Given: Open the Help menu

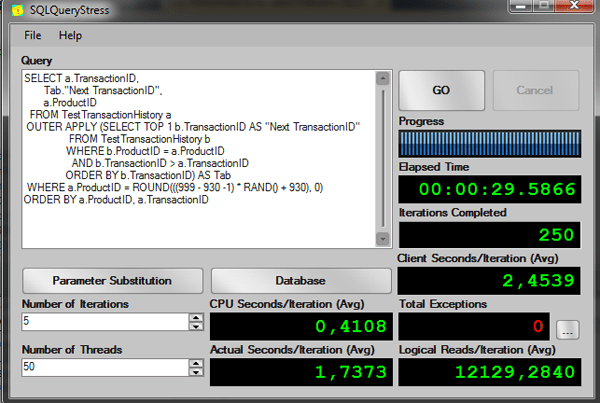Looking at the screenshot, I should coord(70,35).
